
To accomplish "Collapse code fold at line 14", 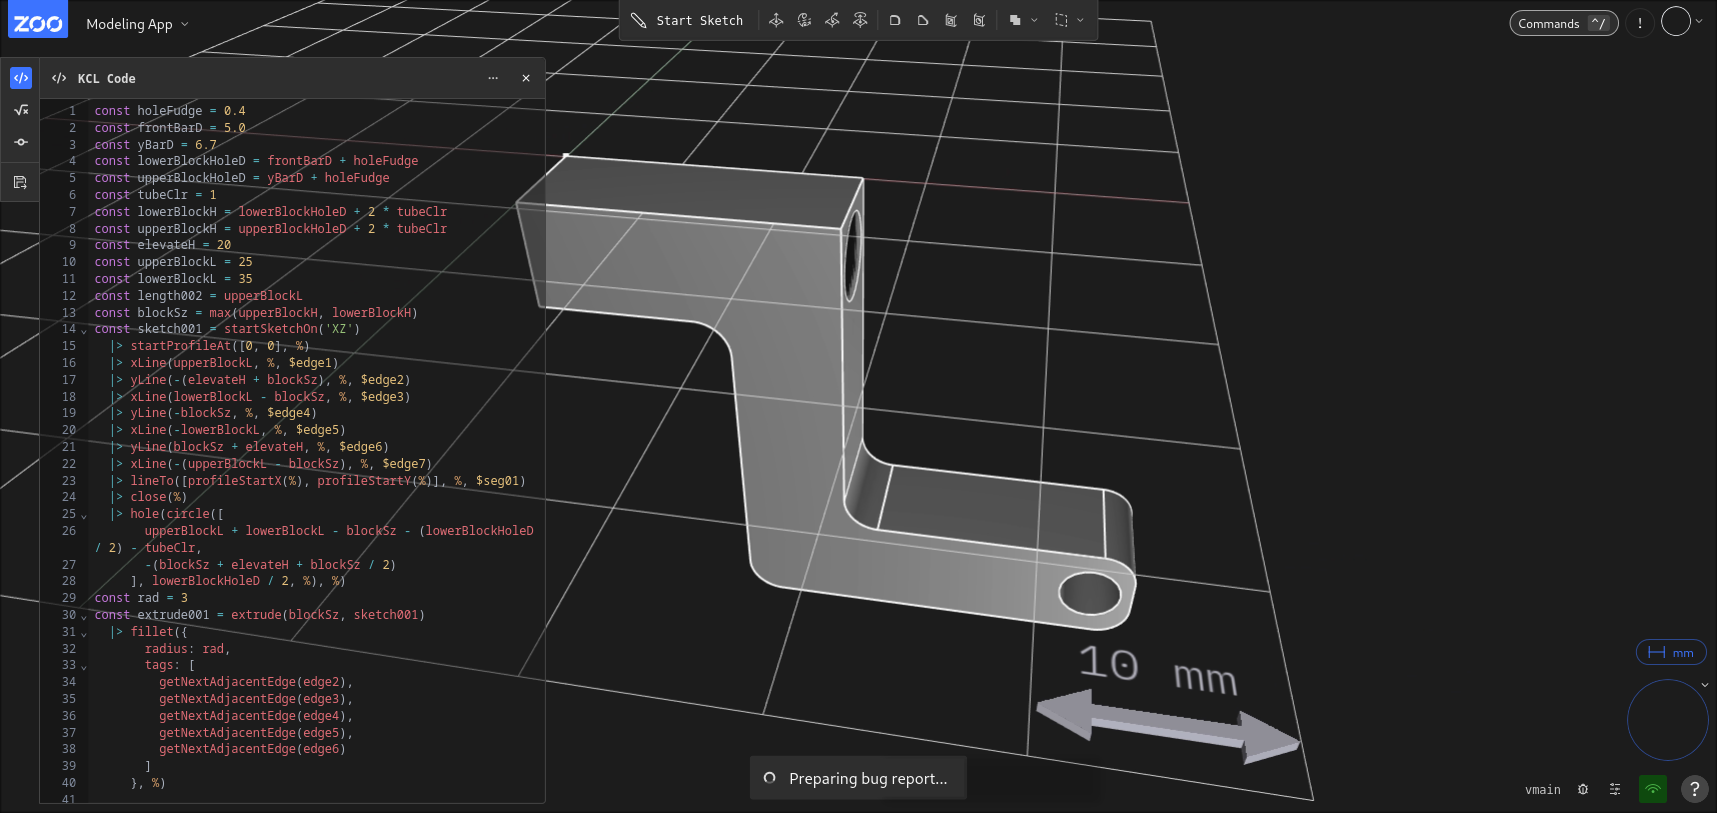I will coord(84,330).
